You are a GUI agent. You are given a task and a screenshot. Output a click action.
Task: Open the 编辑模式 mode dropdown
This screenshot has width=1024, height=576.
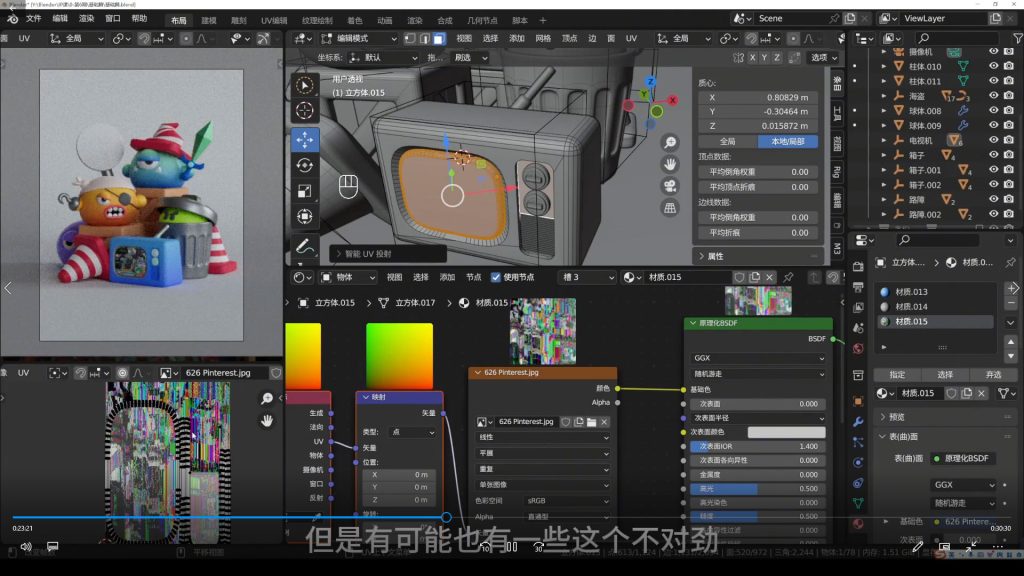[356, 39]
